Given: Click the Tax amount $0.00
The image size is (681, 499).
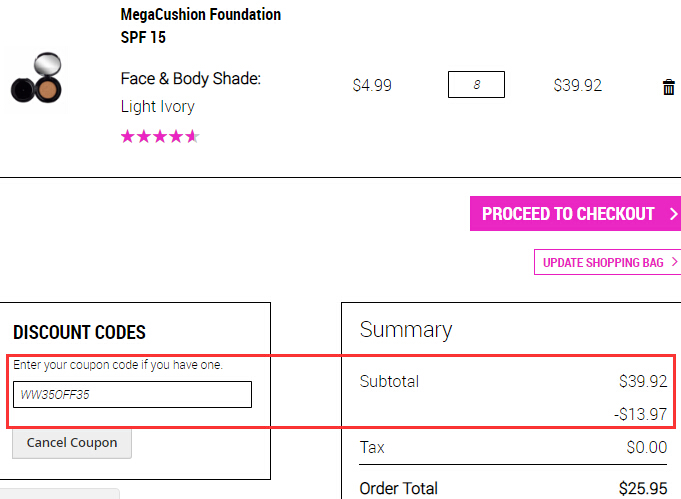Looking at the screenshot, I should (647, 447).
